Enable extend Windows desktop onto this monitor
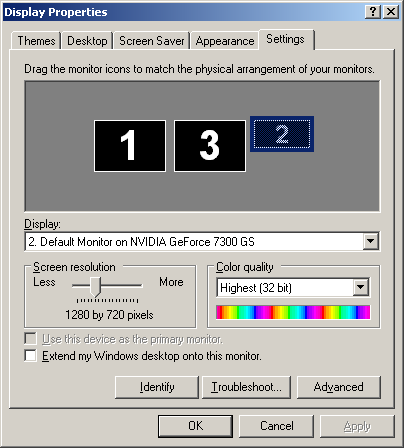The image size is (404, 448). [30, 356]
